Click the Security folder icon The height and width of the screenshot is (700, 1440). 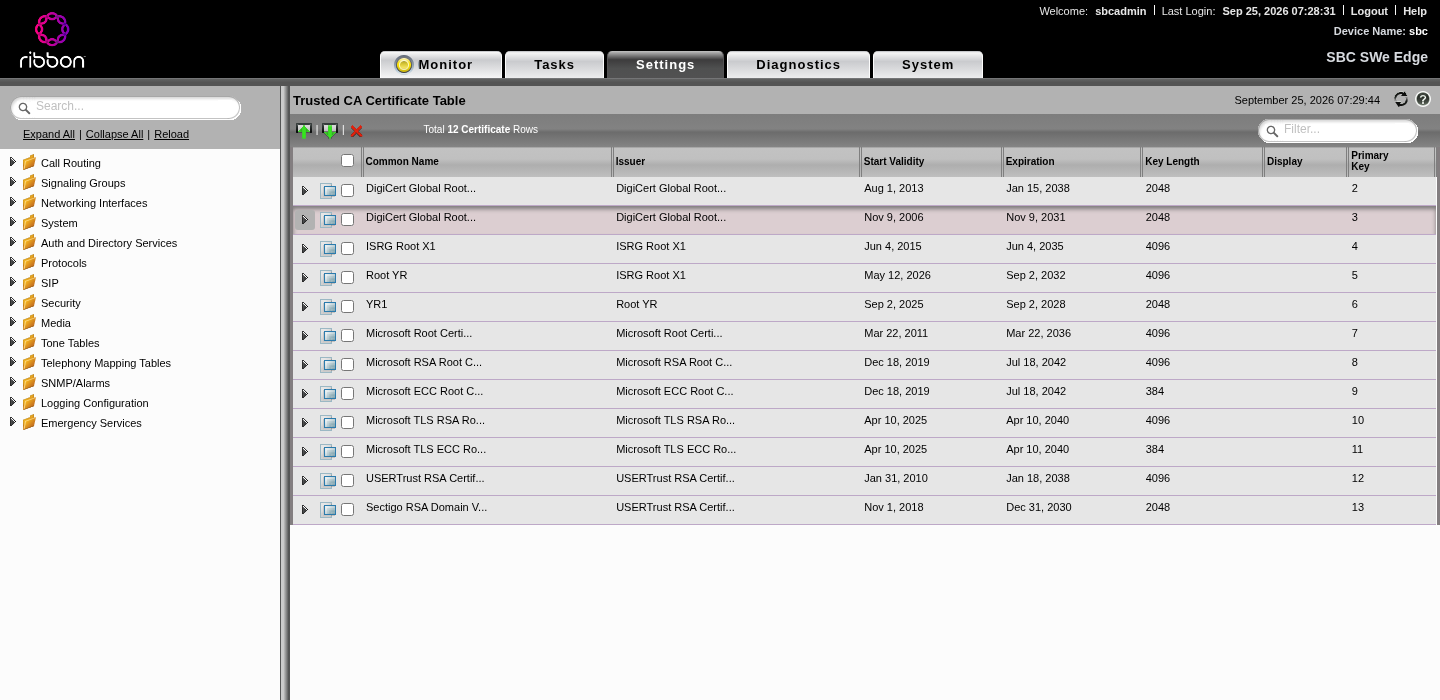[29, 302]
